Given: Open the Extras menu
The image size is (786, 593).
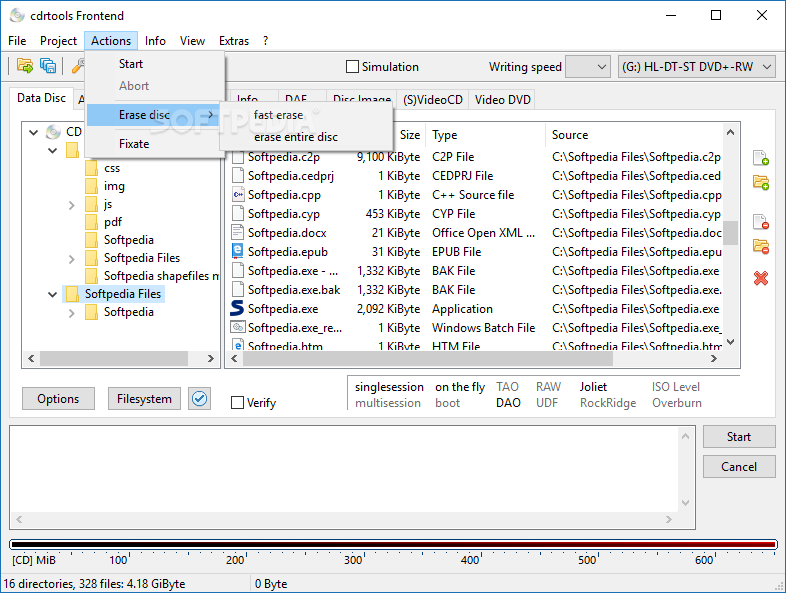Looking at the screenshot, I should pos(234,41).
